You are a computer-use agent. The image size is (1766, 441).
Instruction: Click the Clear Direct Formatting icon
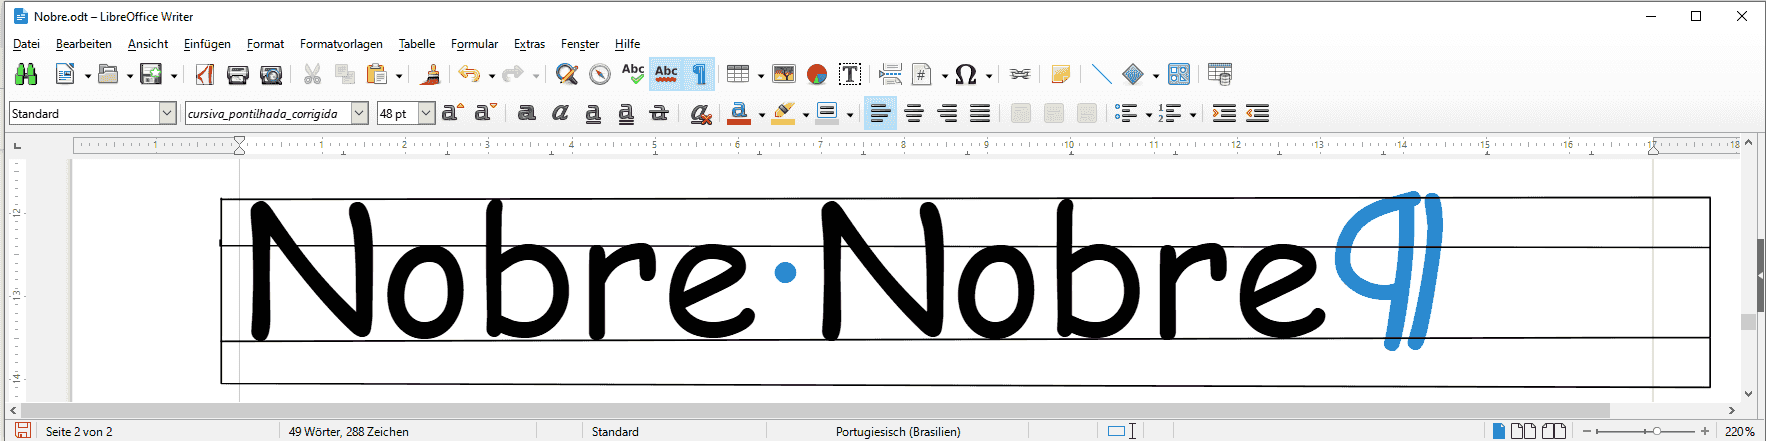[701, 114]
